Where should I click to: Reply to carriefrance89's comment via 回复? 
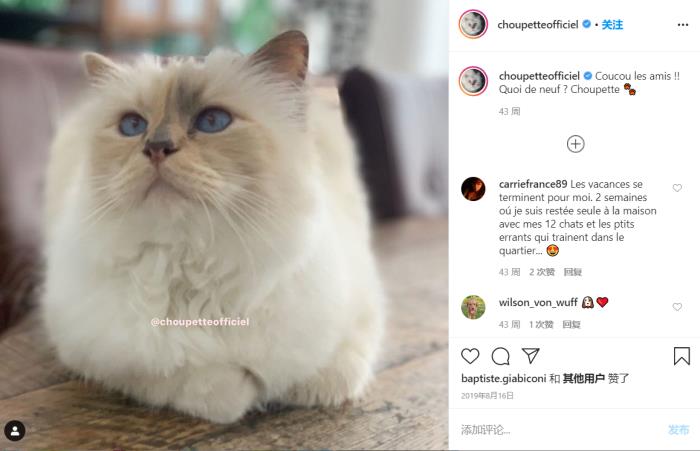tap(573, 272)
